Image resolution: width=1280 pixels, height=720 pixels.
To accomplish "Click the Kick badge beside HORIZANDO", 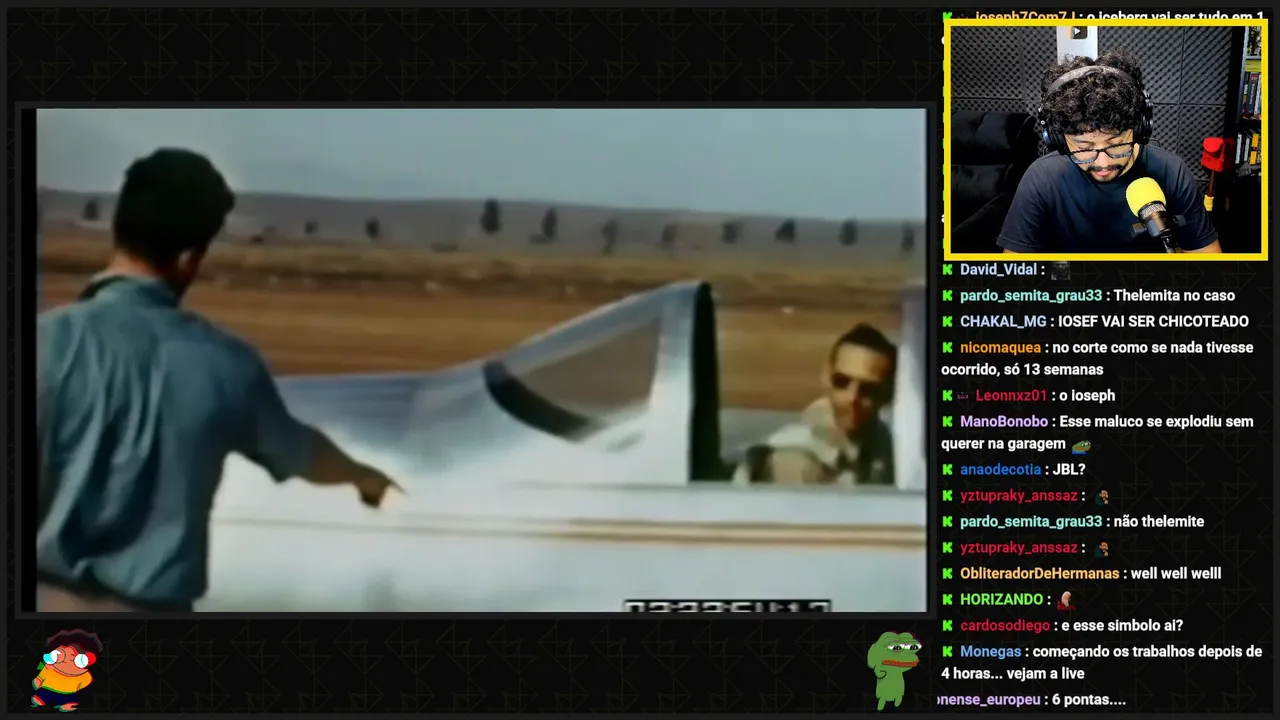I will [947, 599].
